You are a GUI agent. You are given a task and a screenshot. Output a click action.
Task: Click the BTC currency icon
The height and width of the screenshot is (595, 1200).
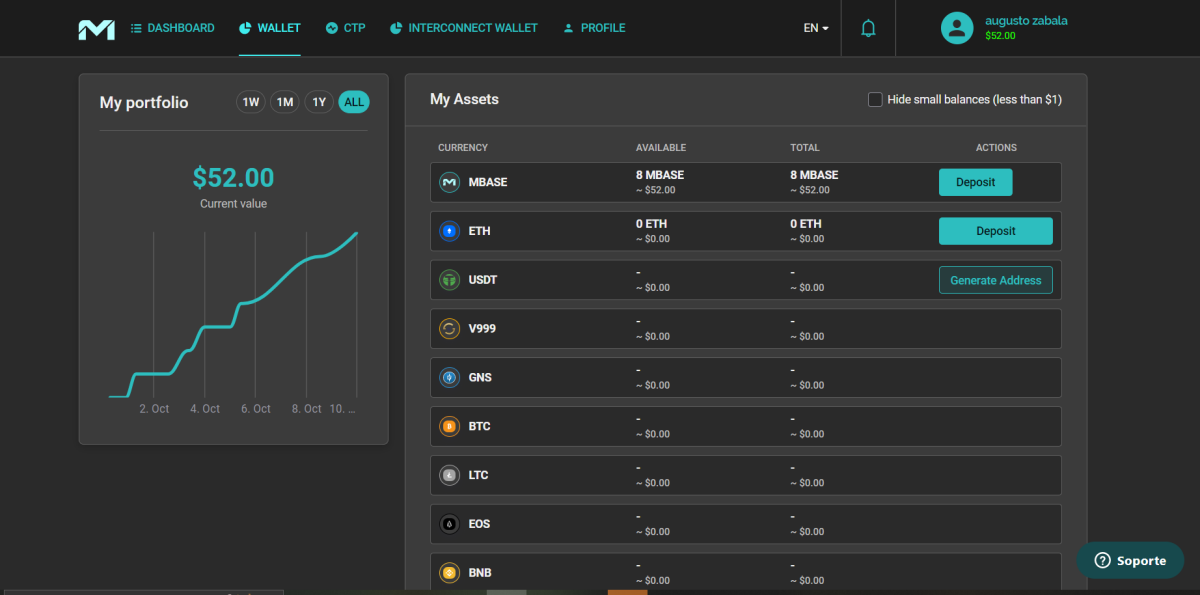(449, 426)
